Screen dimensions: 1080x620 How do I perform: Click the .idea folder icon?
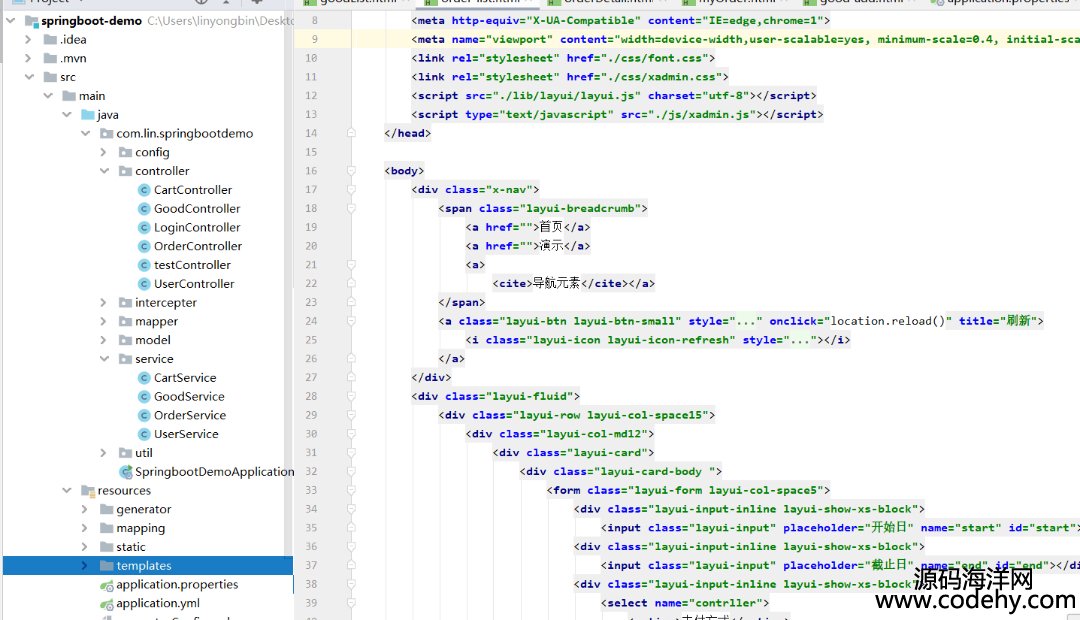pyautogui.click(x=50, y=39)
